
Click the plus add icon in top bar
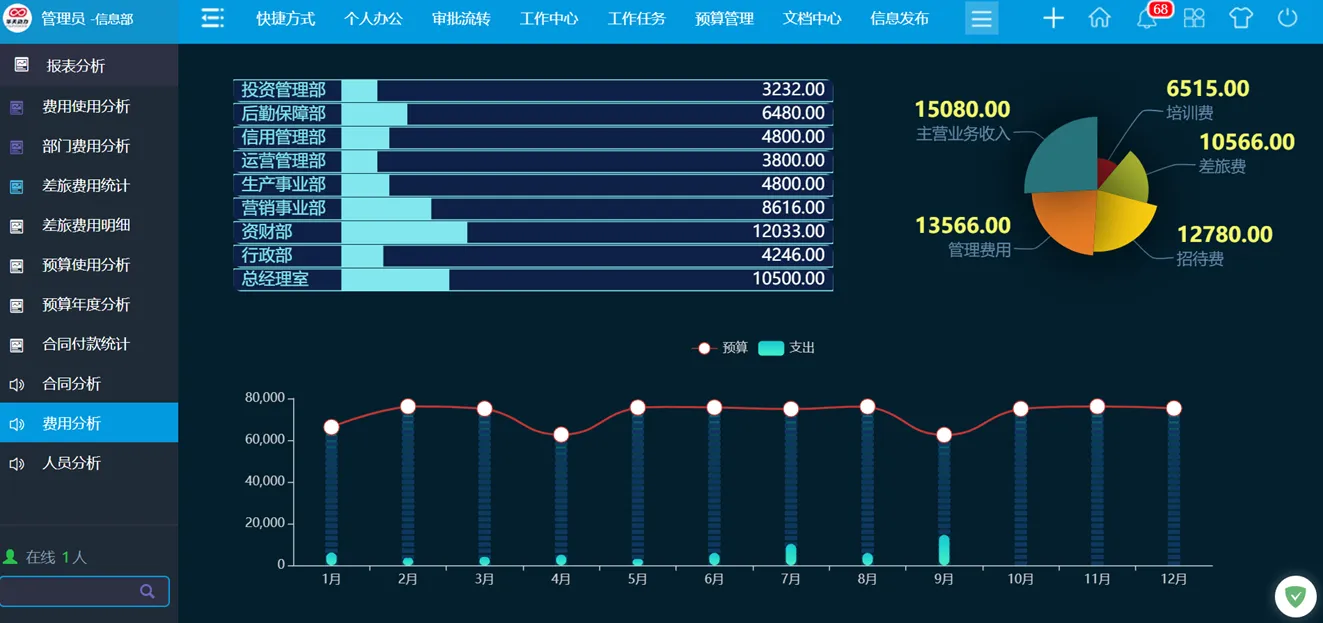point(1053,19)
